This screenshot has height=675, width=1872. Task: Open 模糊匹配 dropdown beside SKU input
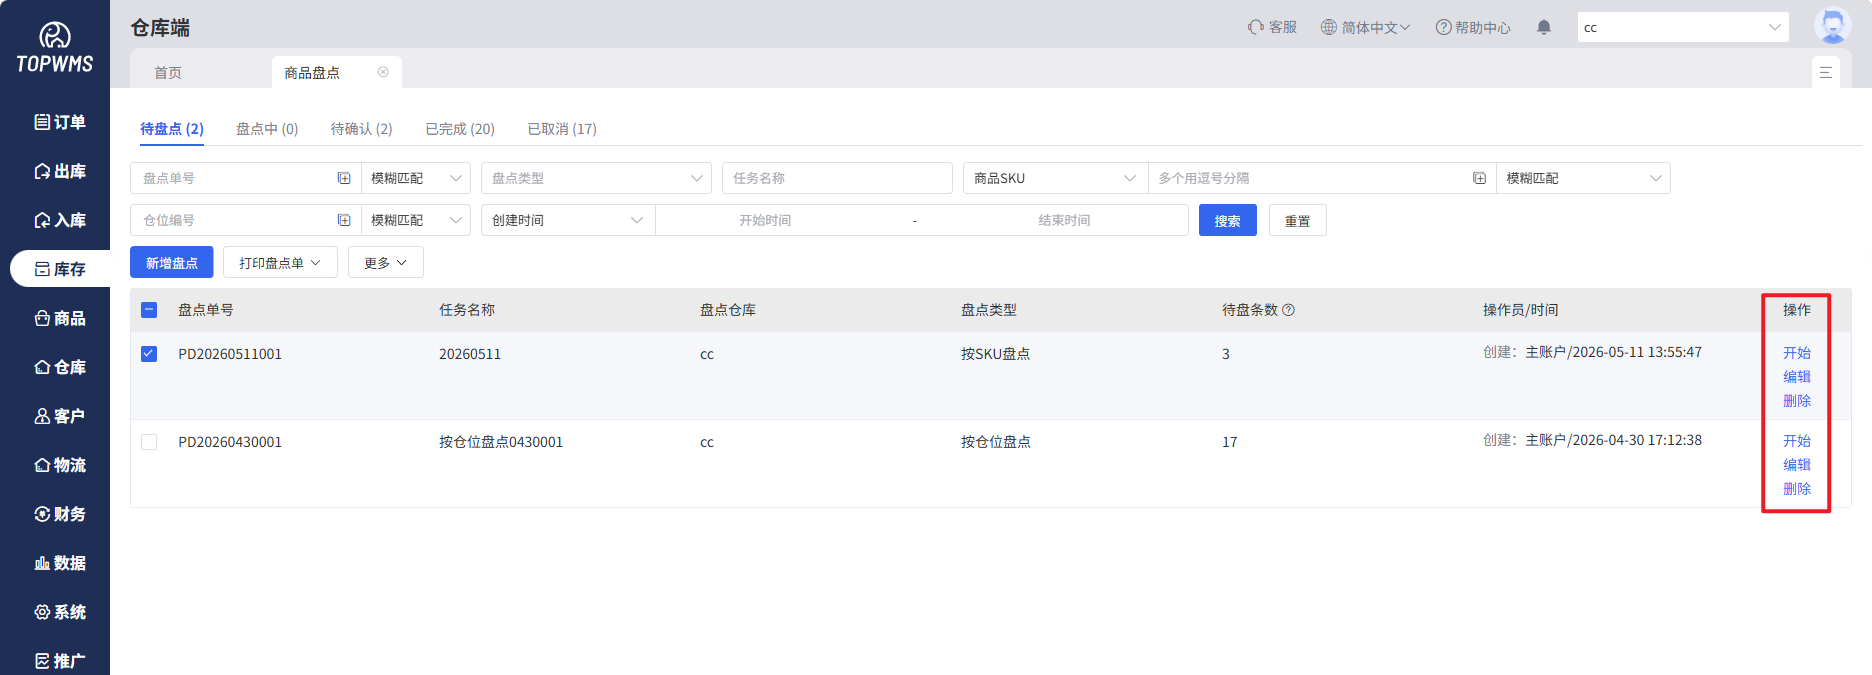coord(1583,178)
